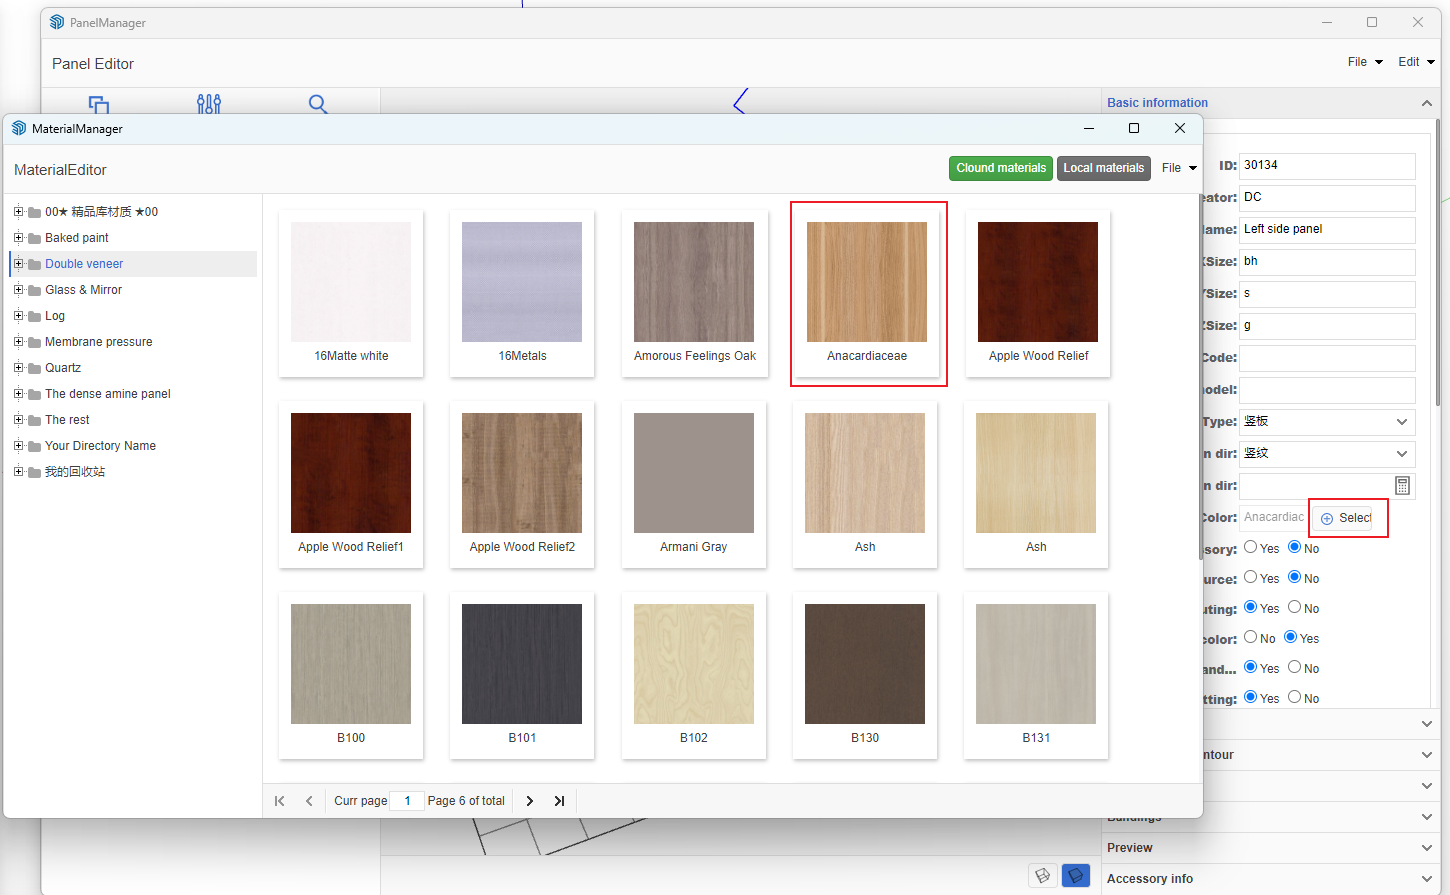Click the Clound materials button

pos(1000,168)
